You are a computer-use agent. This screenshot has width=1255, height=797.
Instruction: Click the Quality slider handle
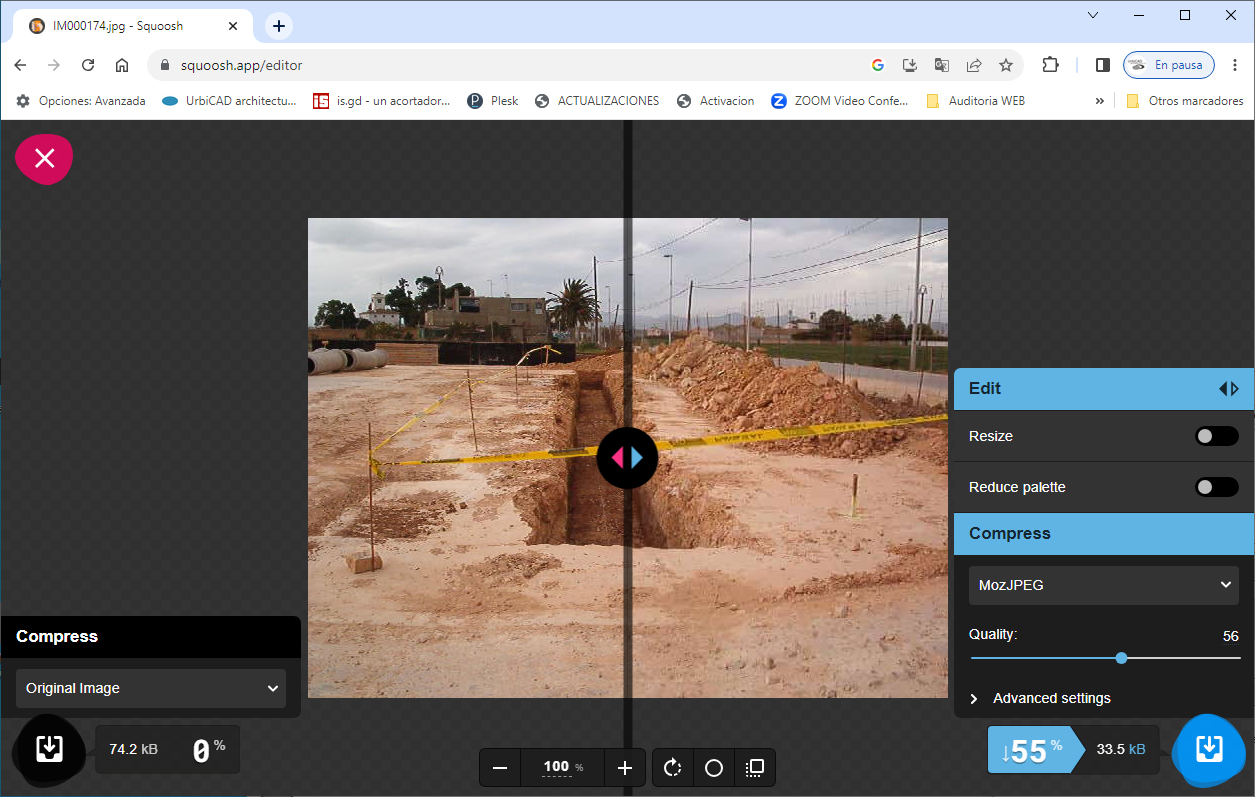coord(1121,658)
